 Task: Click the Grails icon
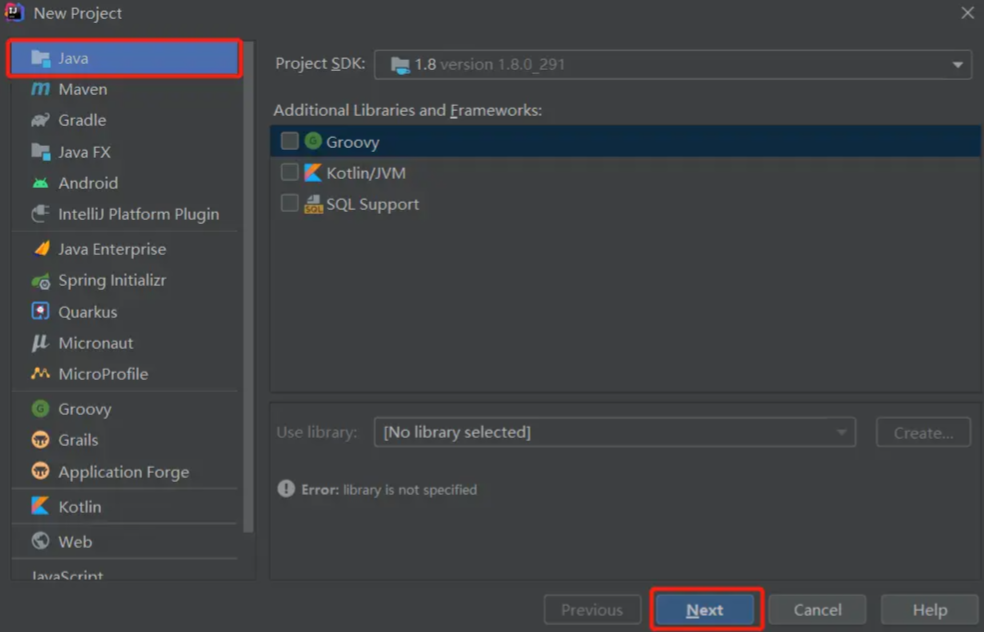(40, 439)
